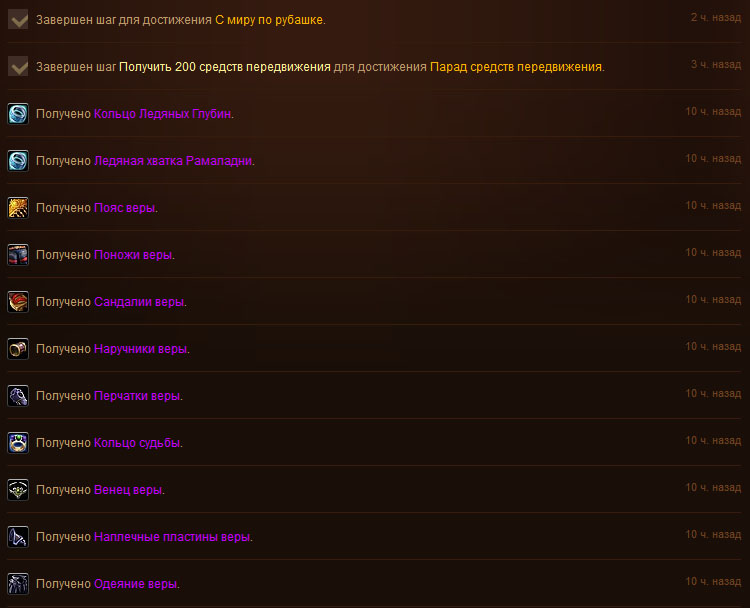
Task: Follow the Ледяная хватка Рамаладни link
Action: 172,161
